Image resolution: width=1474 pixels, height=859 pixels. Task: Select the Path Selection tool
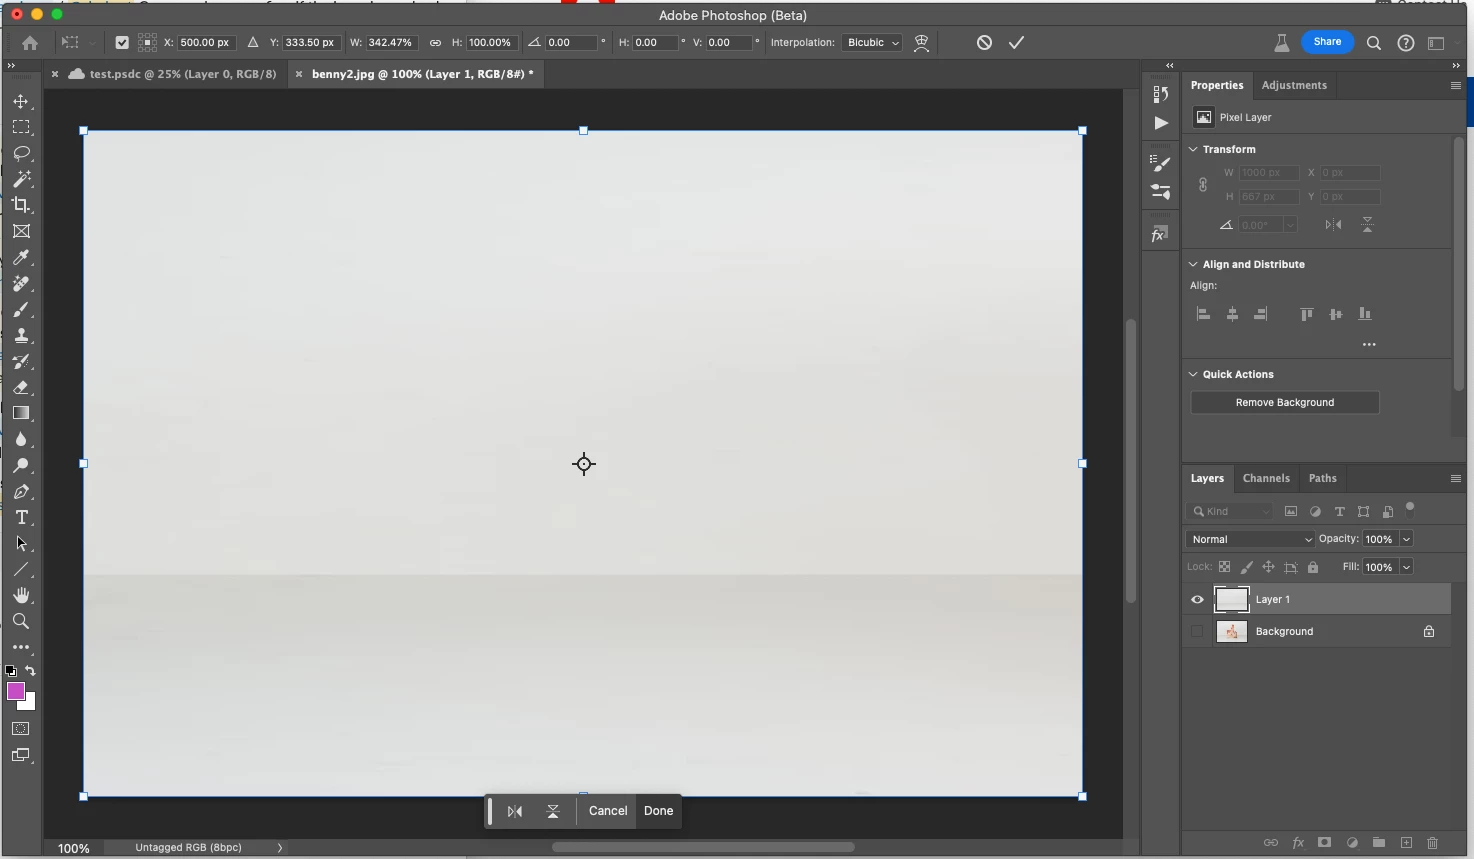21,544
